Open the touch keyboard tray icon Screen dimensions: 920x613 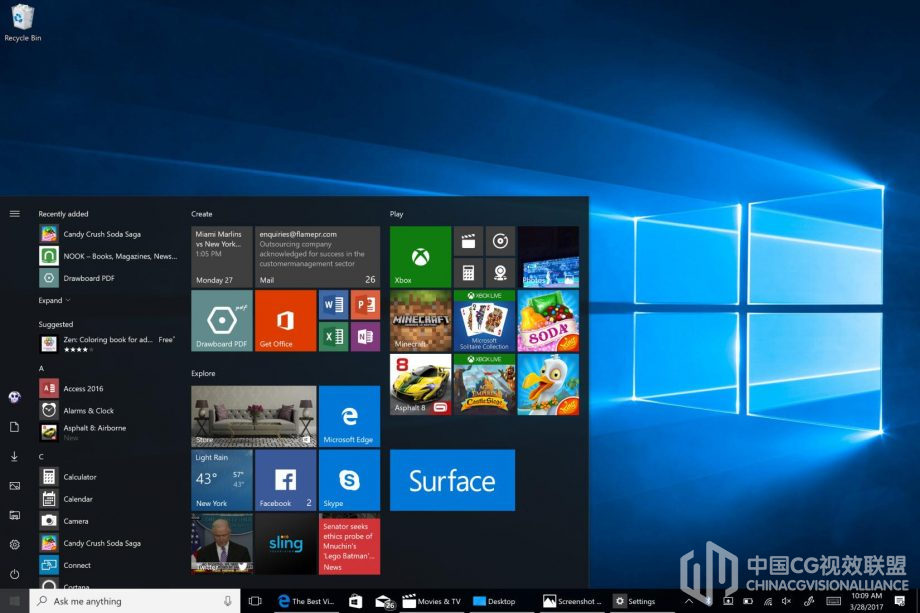(833, 601)
